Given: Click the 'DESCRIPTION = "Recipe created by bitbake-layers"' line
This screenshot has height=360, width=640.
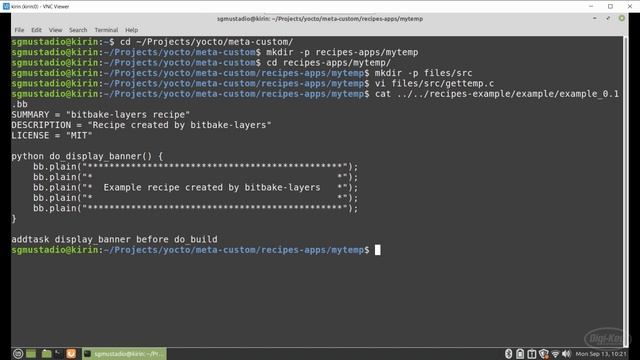Looking at the screenshot, I should (141, 125).
